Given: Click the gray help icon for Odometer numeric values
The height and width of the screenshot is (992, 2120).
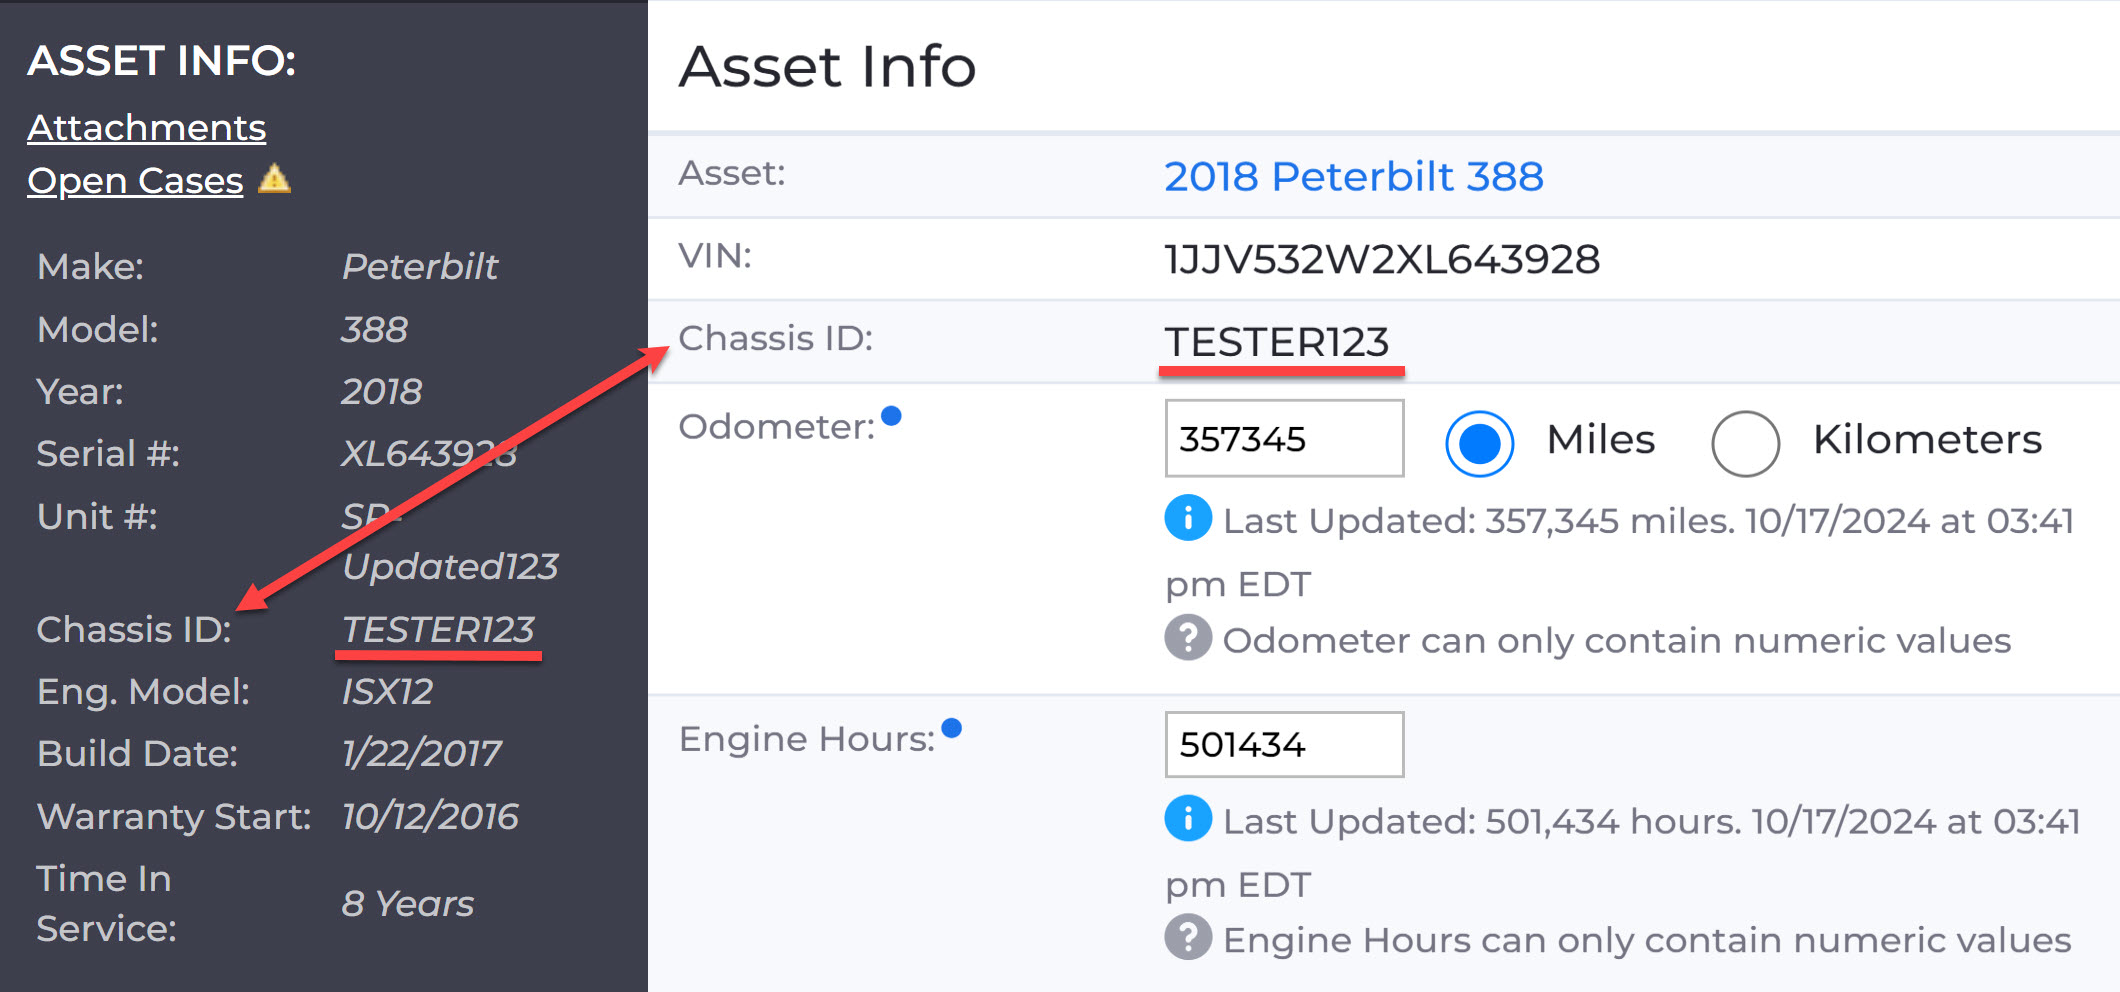Looking at the screenshot, I should click(x=1188, y=638).
